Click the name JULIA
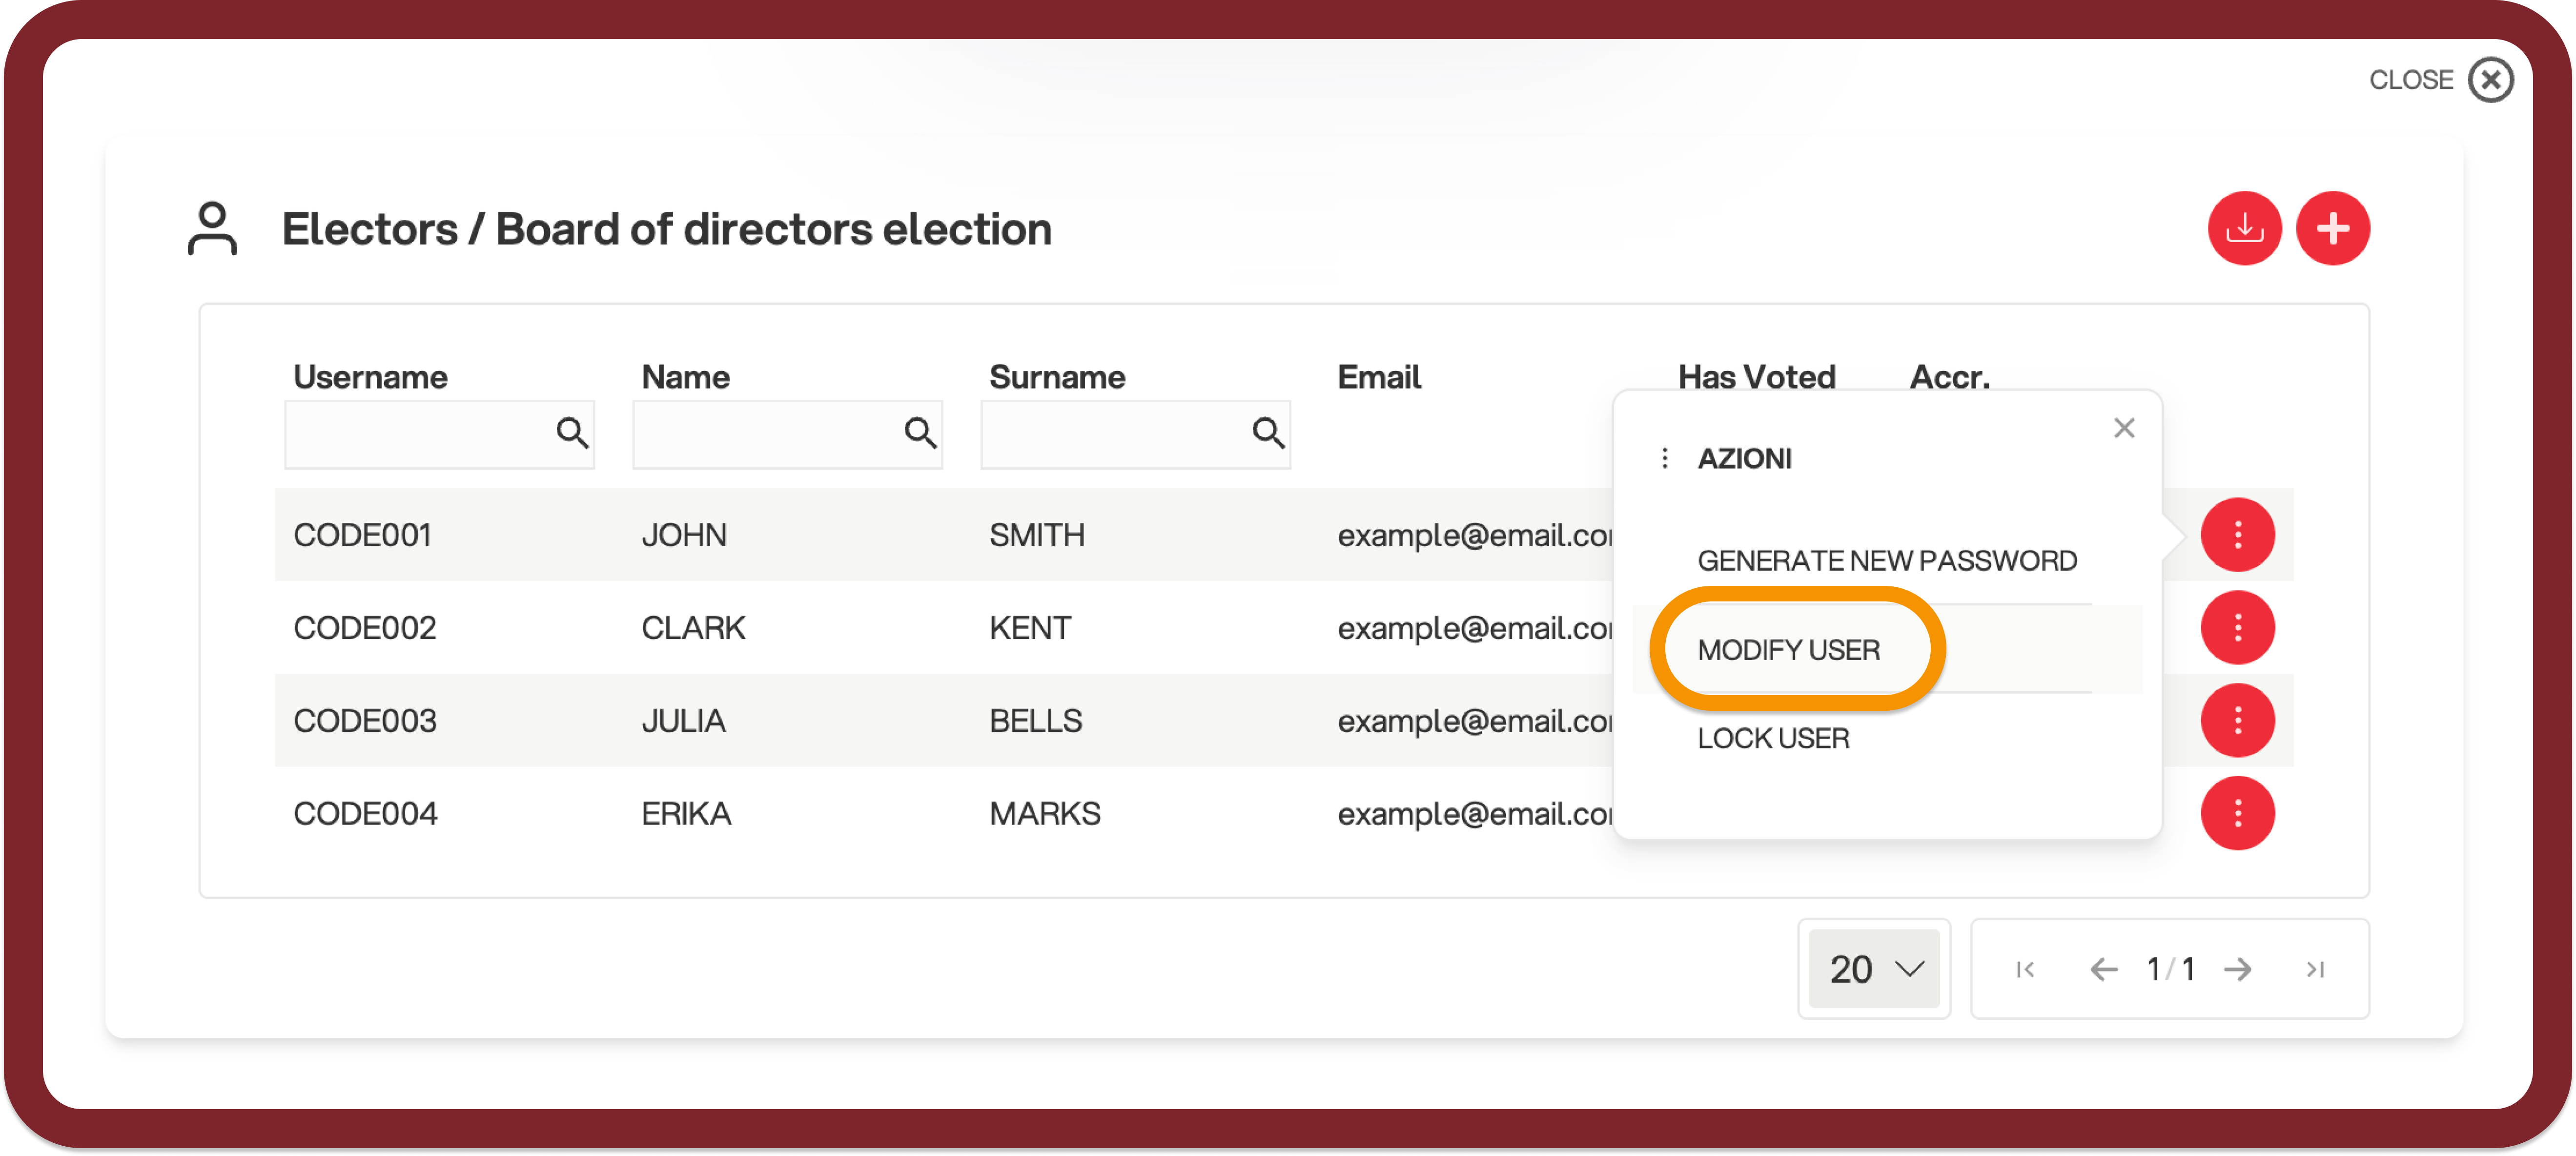 (683, 721)
